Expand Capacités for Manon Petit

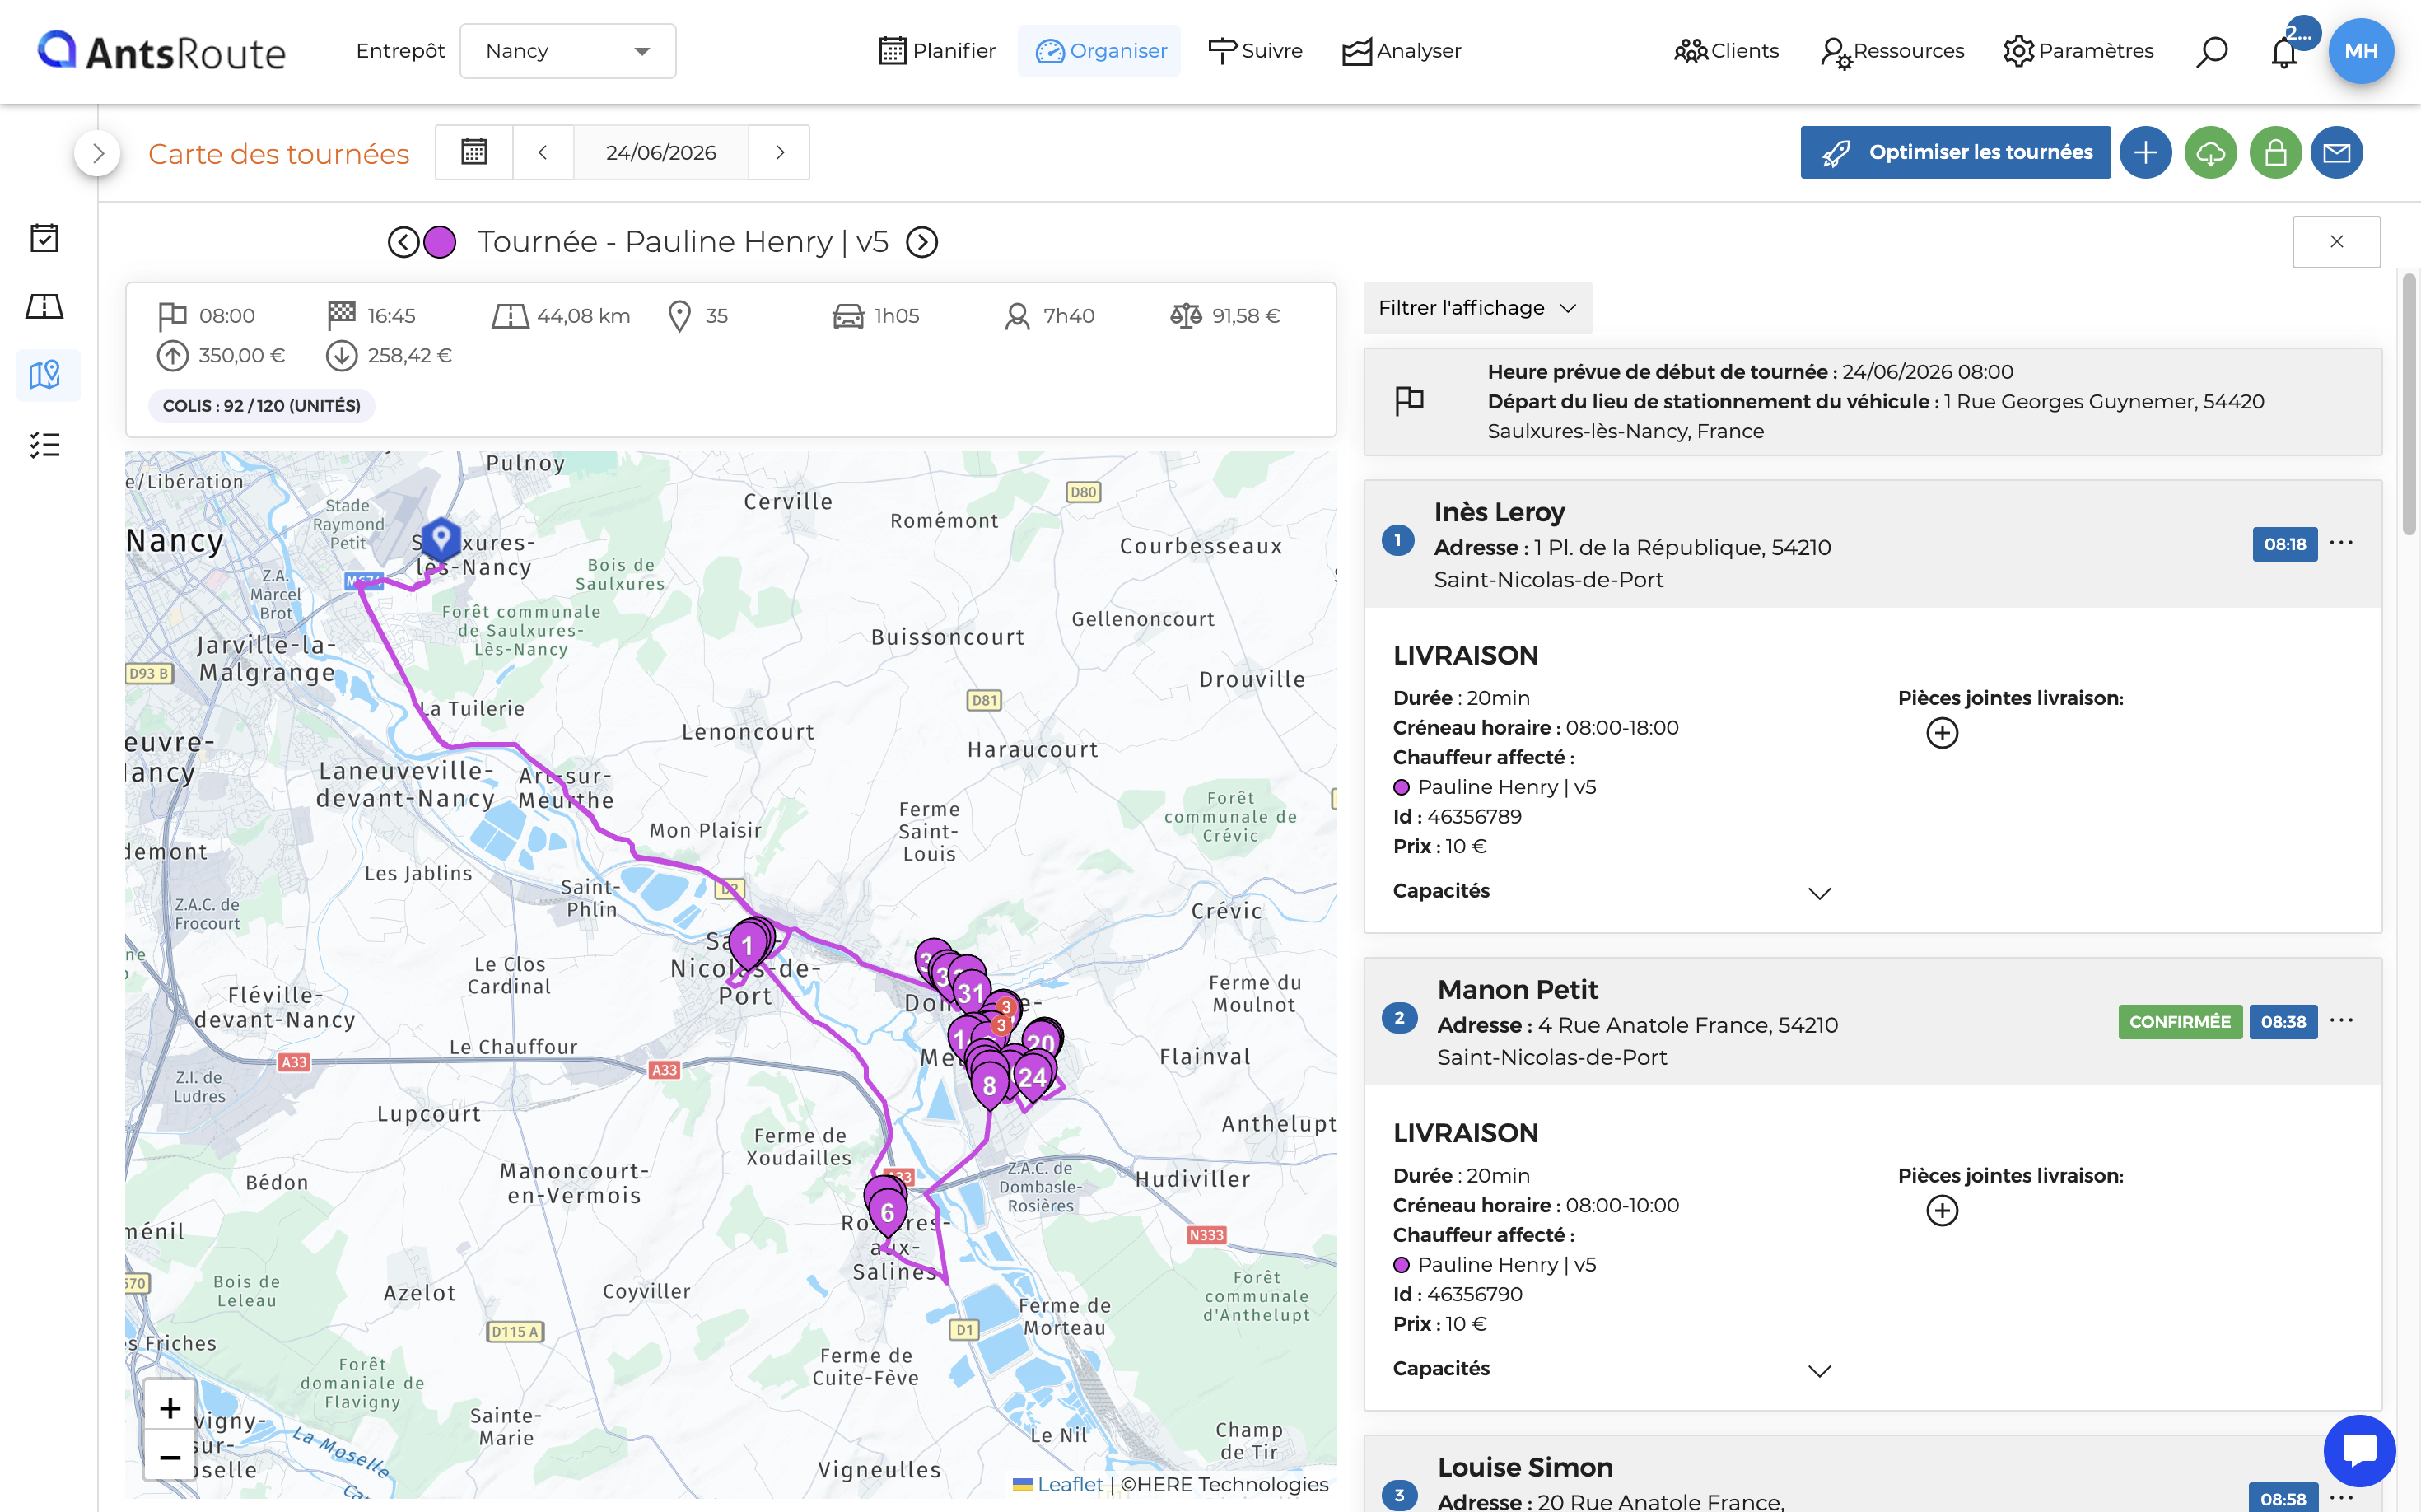[1820, 1371]
